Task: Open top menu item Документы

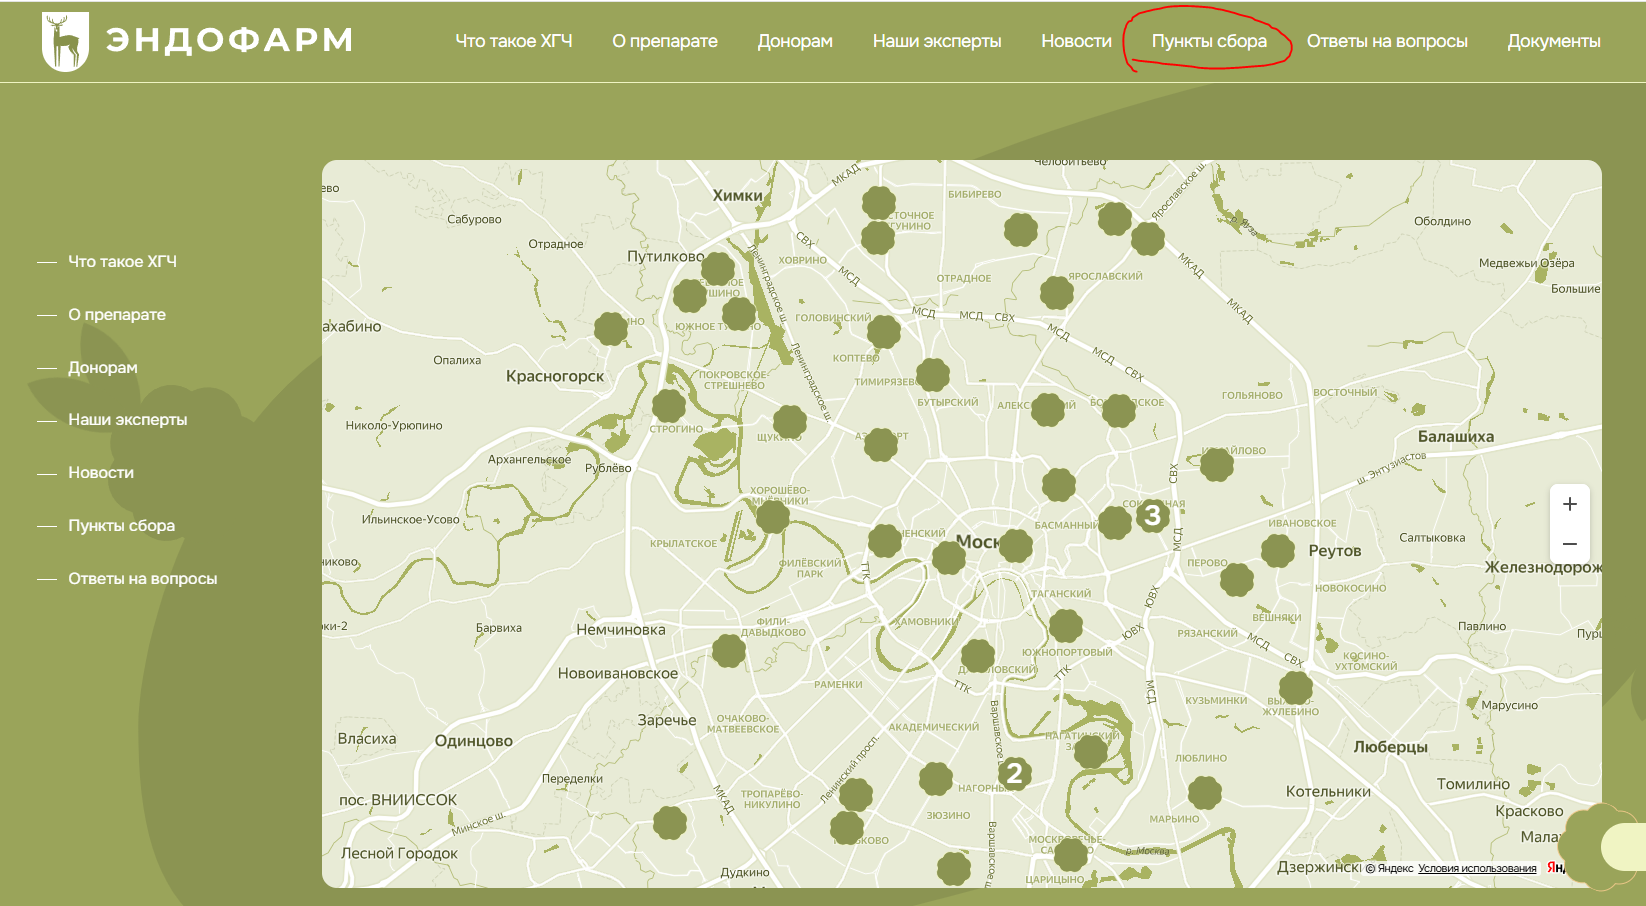Action: [x=1554, y=41]
